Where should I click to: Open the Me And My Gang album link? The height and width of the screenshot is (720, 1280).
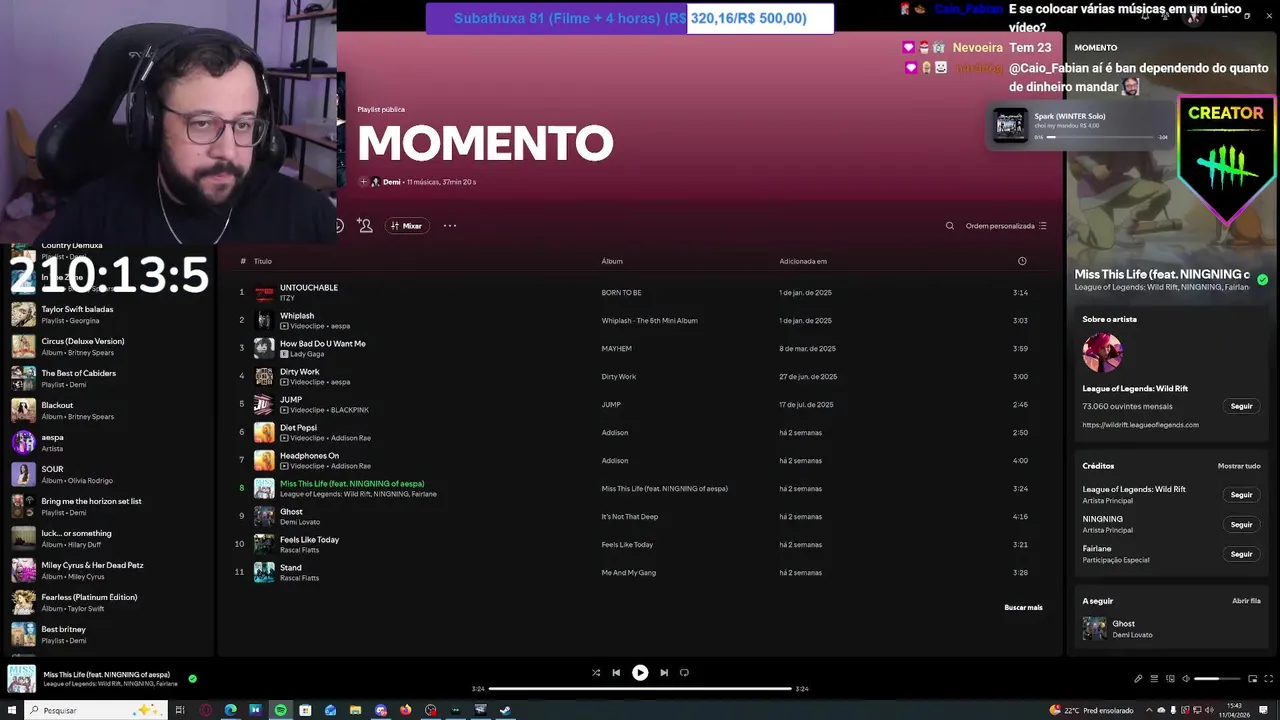click(628, 573)
